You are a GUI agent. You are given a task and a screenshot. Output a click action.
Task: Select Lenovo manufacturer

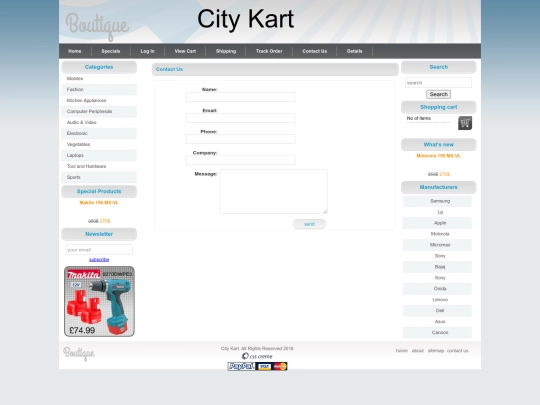437,300
